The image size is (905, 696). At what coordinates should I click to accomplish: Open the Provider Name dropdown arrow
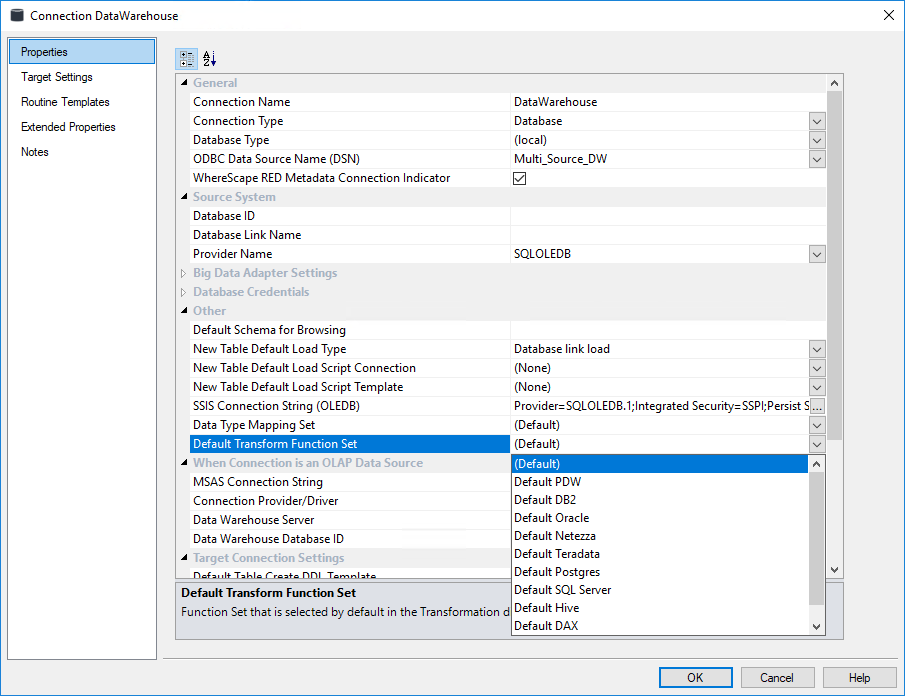tap(817, 254)
